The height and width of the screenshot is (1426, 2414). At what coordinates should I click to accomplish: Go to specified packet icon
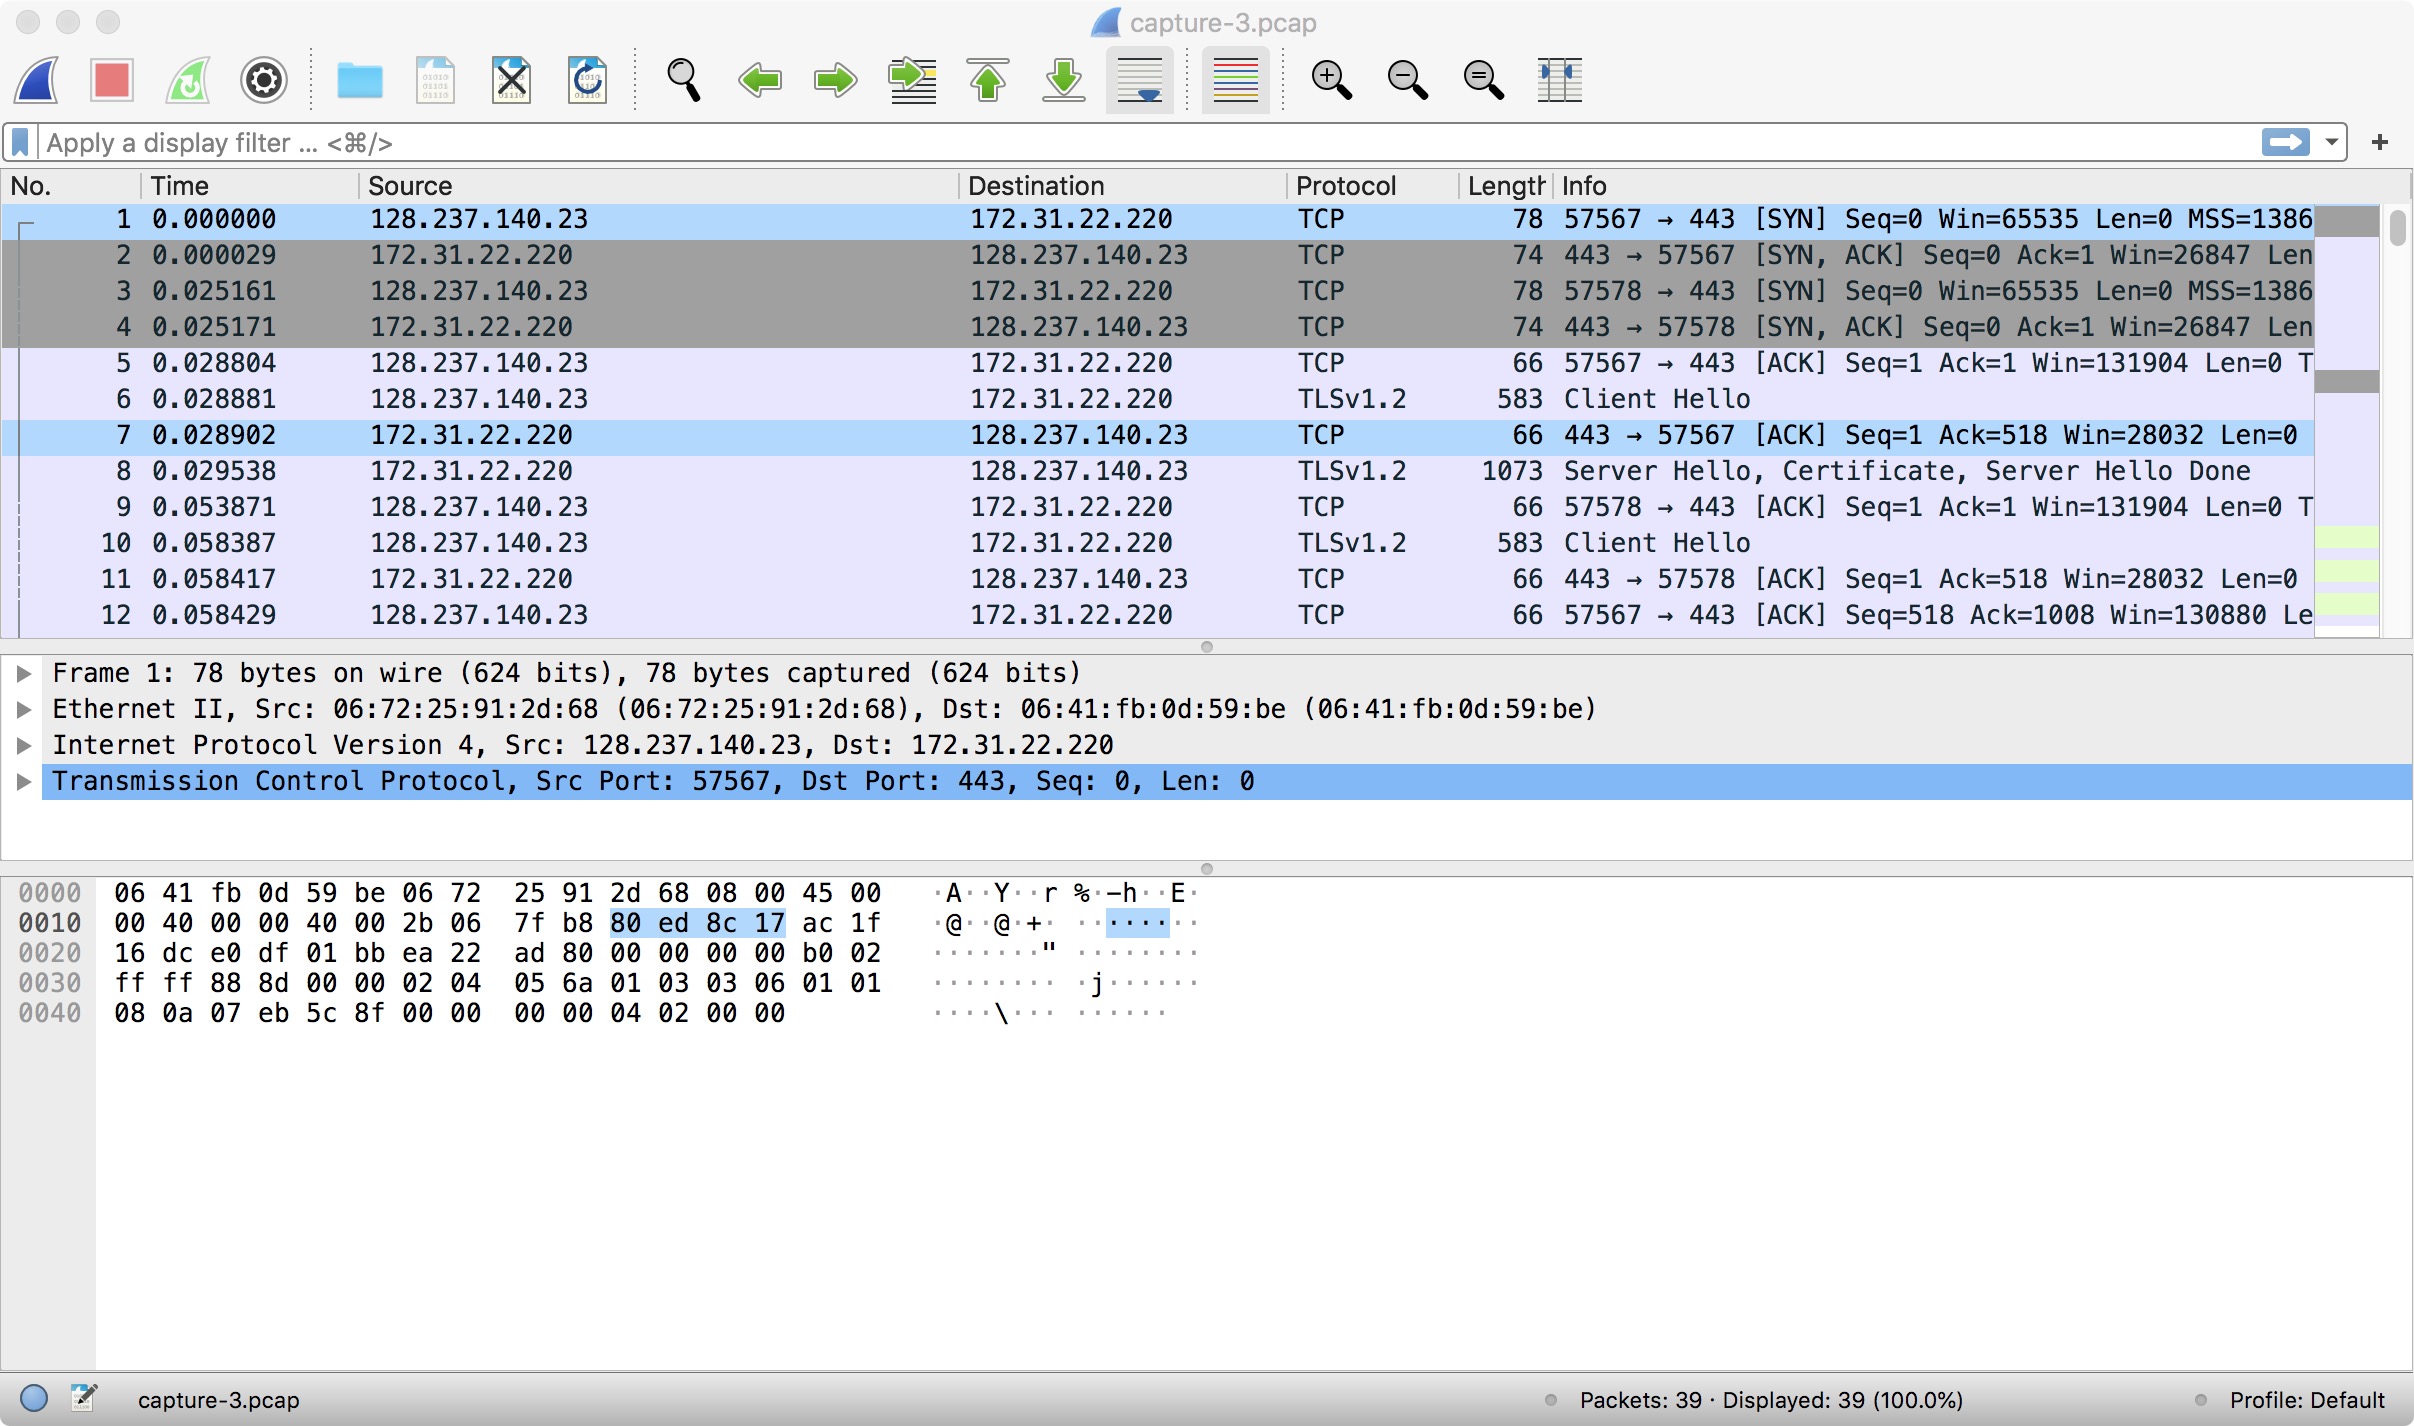912,80
